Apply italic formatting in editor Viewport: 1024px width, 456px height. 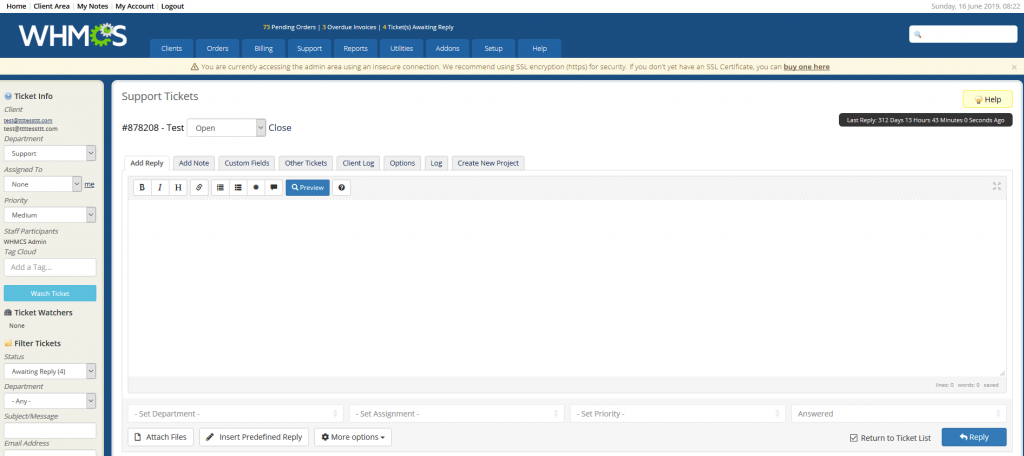[160, 187]
